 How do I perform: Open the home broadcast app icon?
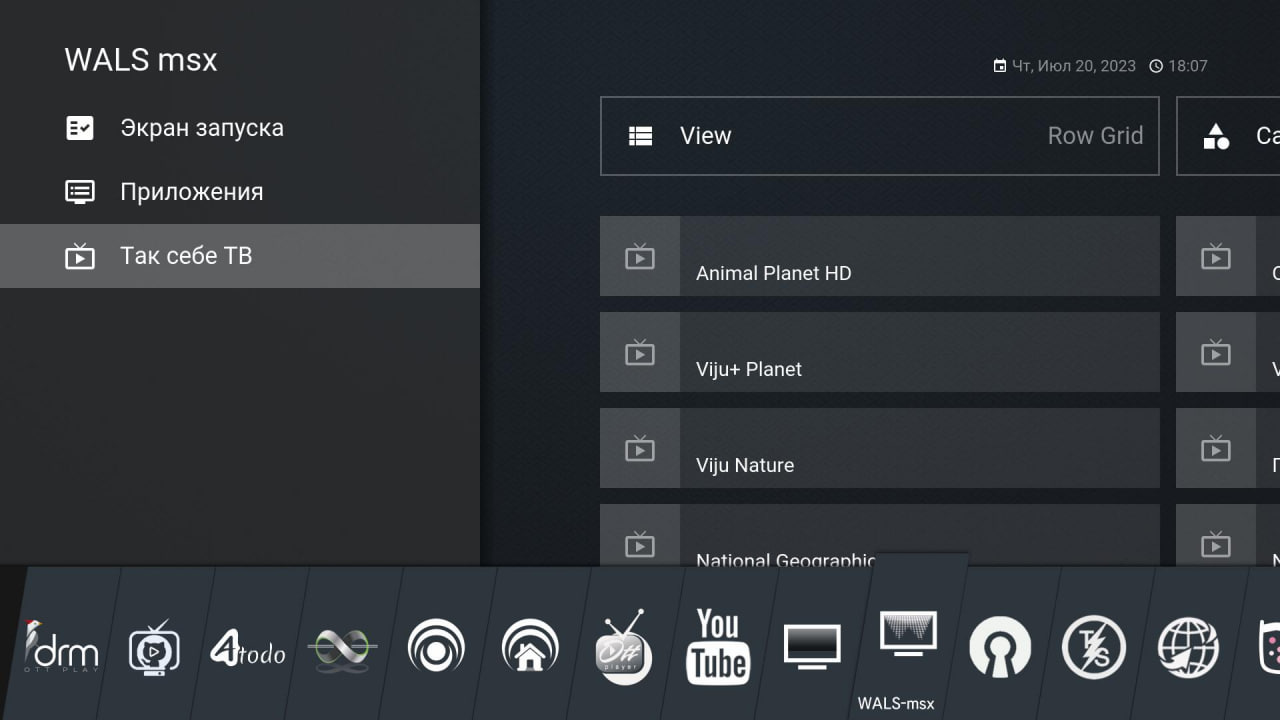pyautogui.click(x=529, y=648)
